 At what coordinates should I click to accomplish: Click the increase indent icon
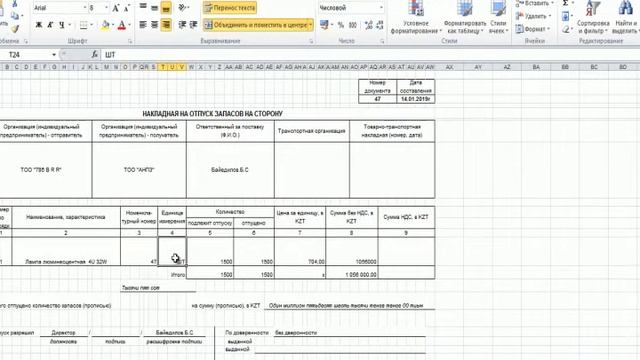click(193, 25)
